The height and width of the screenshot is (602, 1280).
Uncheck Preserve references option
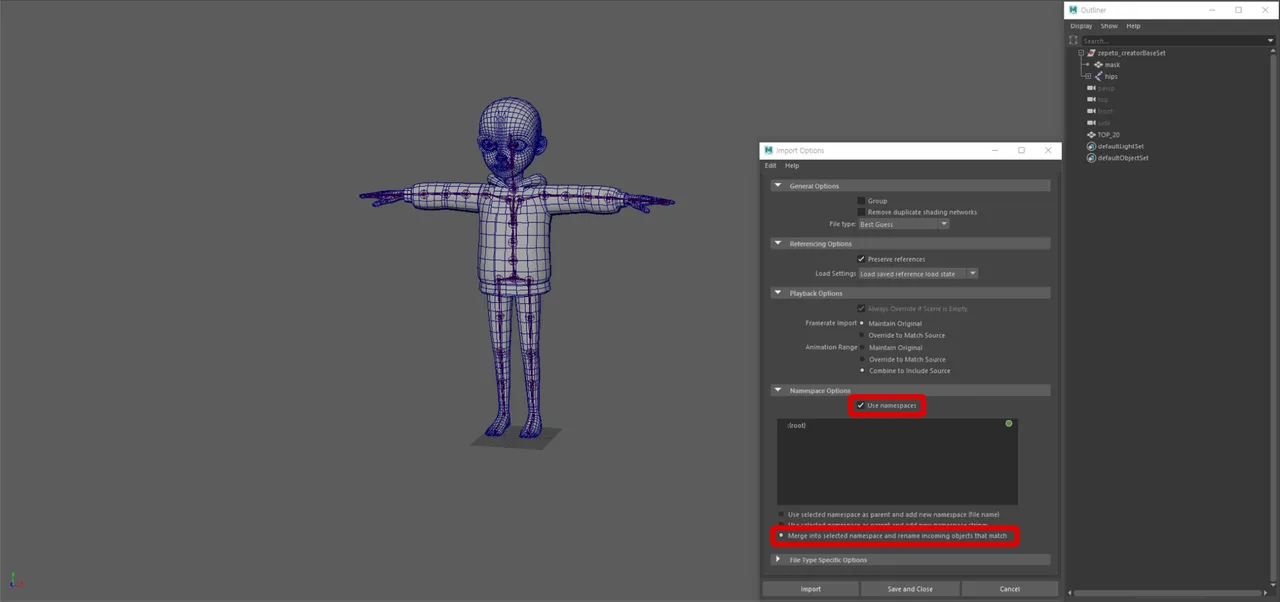pyautogui.click(x=862, y=259)
